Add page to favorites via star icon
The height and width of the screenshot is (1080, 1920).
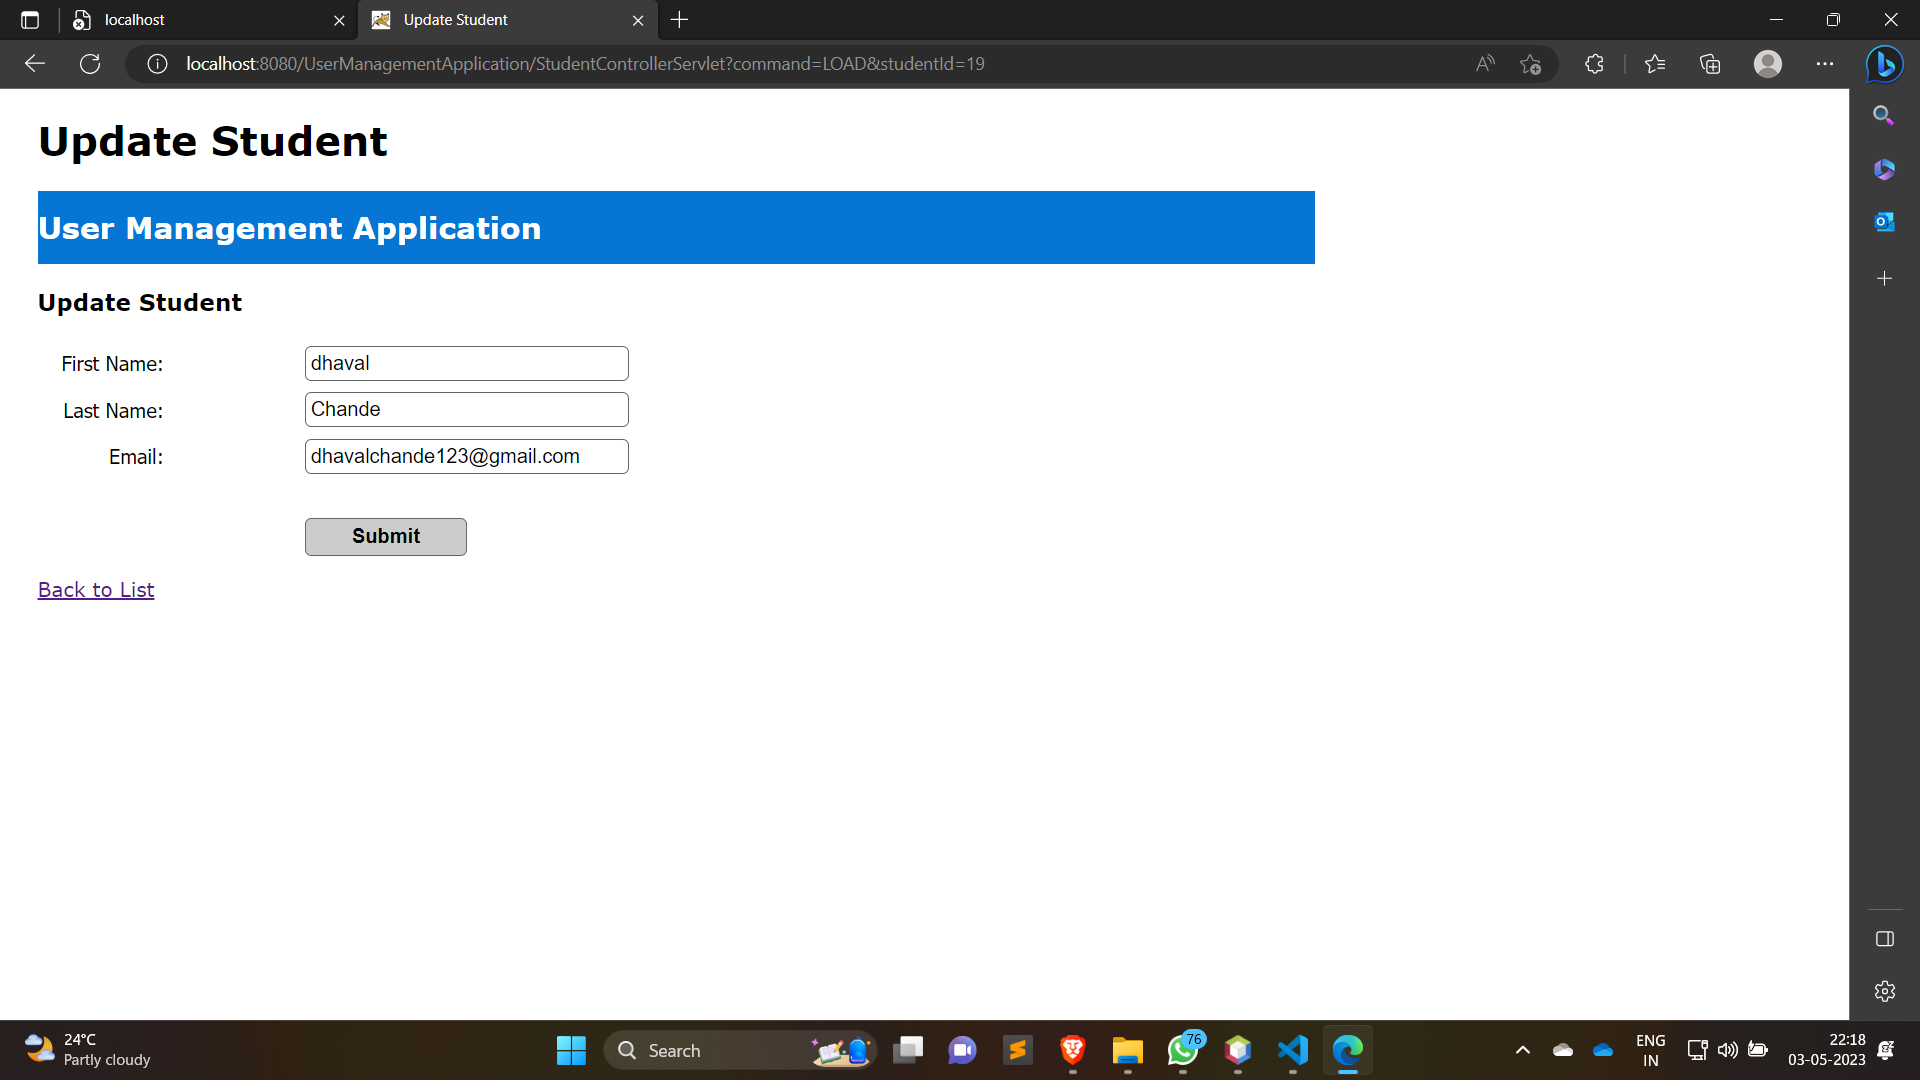point(1531,63)
